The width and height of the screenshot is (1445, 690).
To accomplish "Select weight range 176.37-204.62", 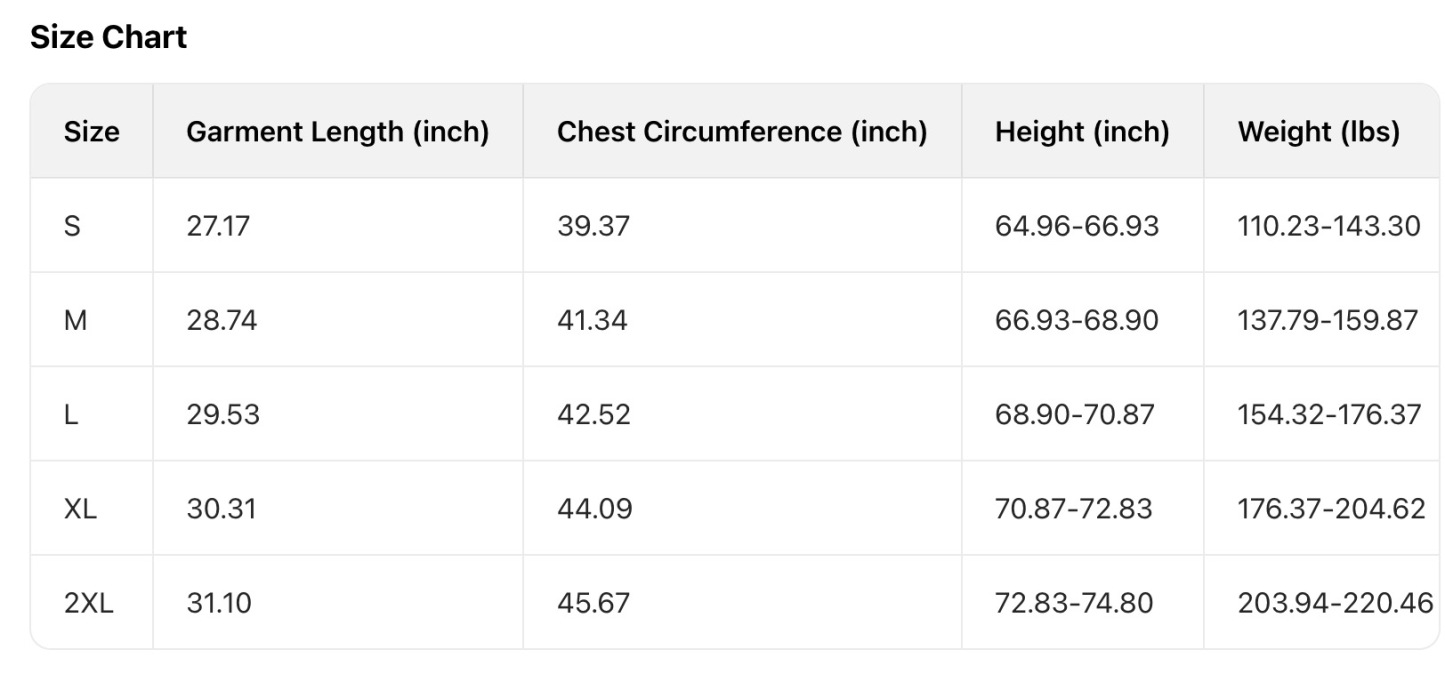I will tap(1330, 509).
